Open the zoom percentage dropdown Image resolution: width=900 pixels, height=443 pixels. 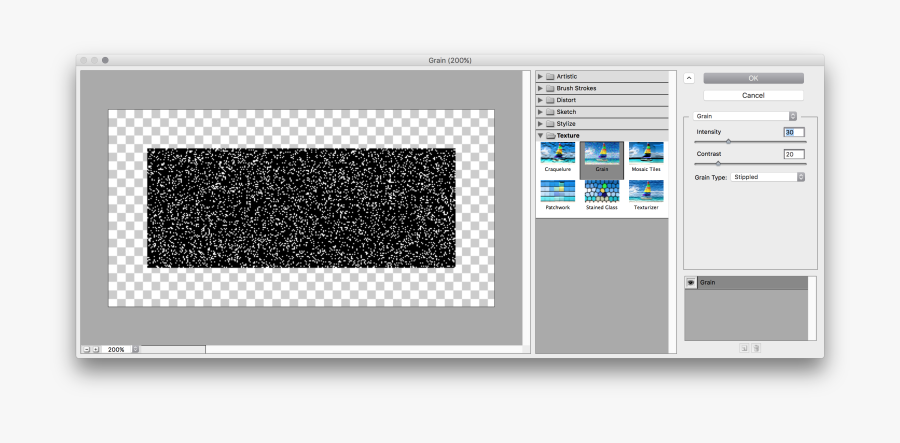pyautogui.click(x=135, y=349)
